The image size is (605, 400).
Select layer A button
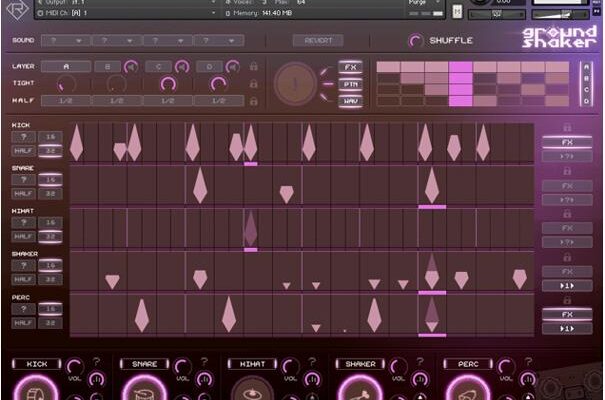tap(66, 67)
